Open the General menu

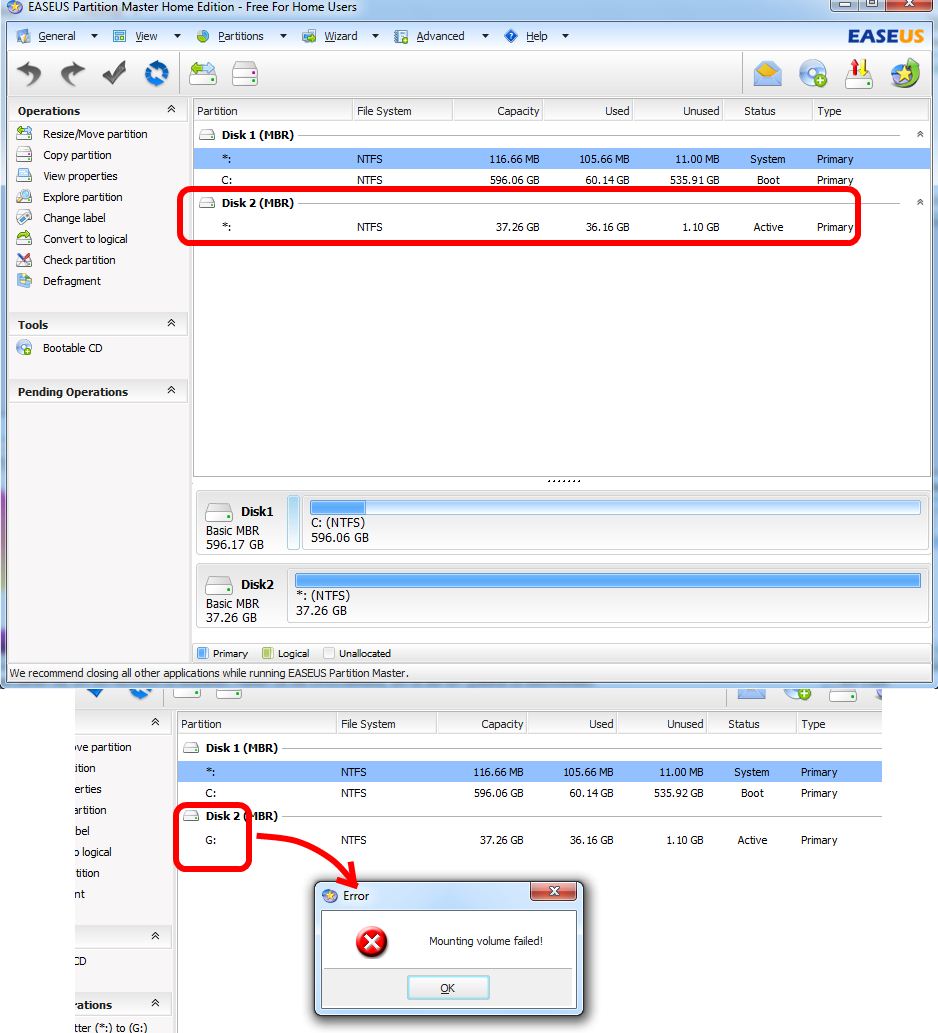(57, 36)
